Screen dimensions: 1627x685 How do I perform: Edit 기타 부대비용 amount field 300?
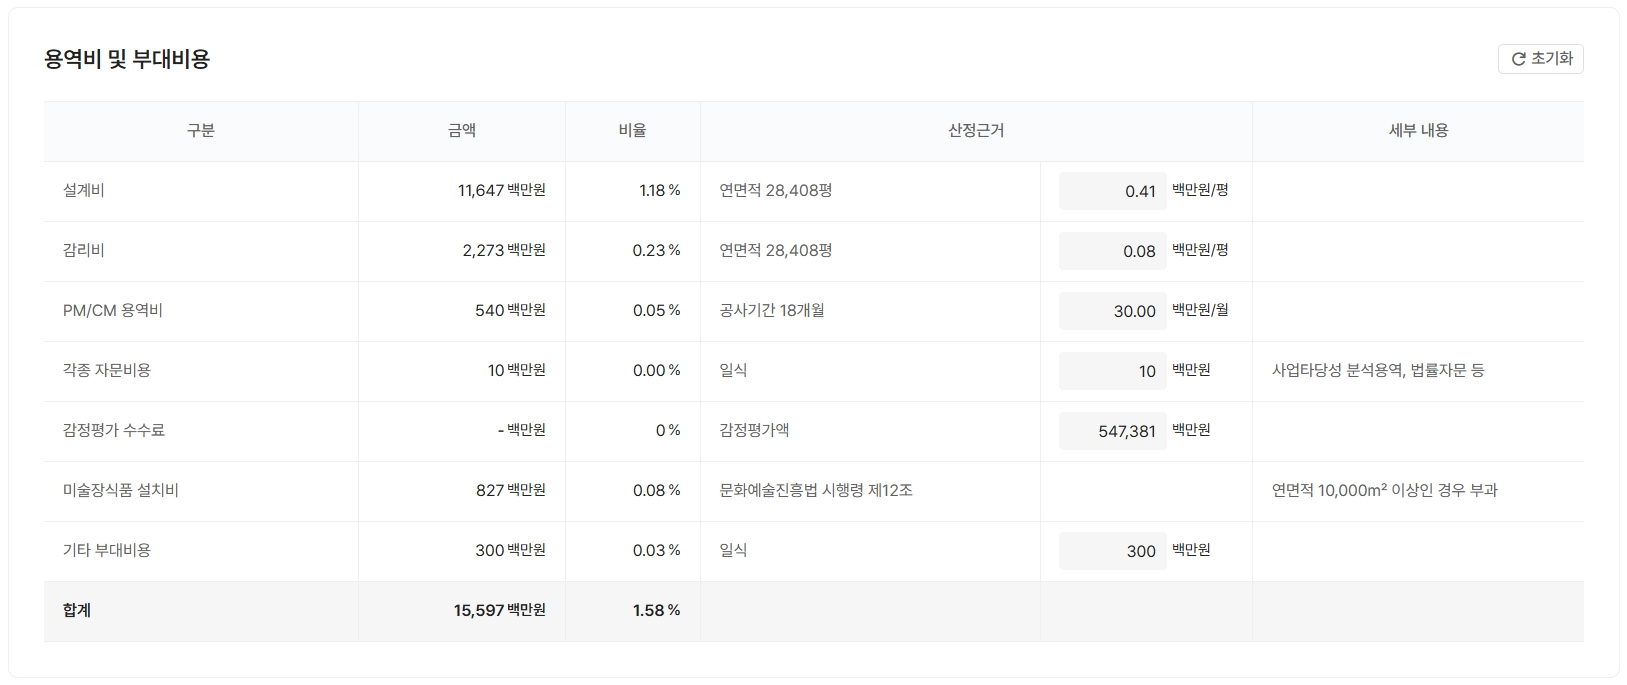(x=1112, y=551)
